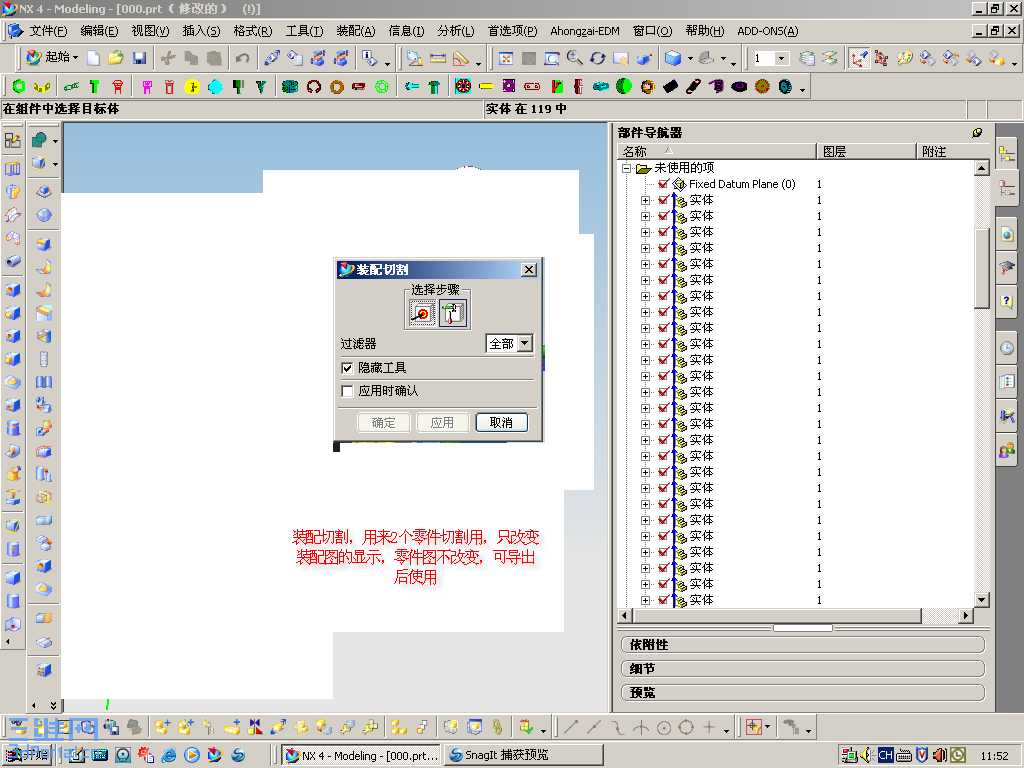Open the 装配(A) menu
The width and height of the screenshot is (1024, 768).
pos(356,31)
